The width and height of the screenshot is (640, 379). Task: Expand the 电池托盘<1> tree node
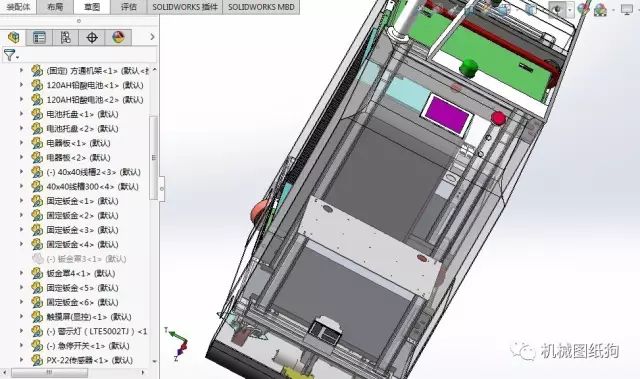[x=22, y=114]
